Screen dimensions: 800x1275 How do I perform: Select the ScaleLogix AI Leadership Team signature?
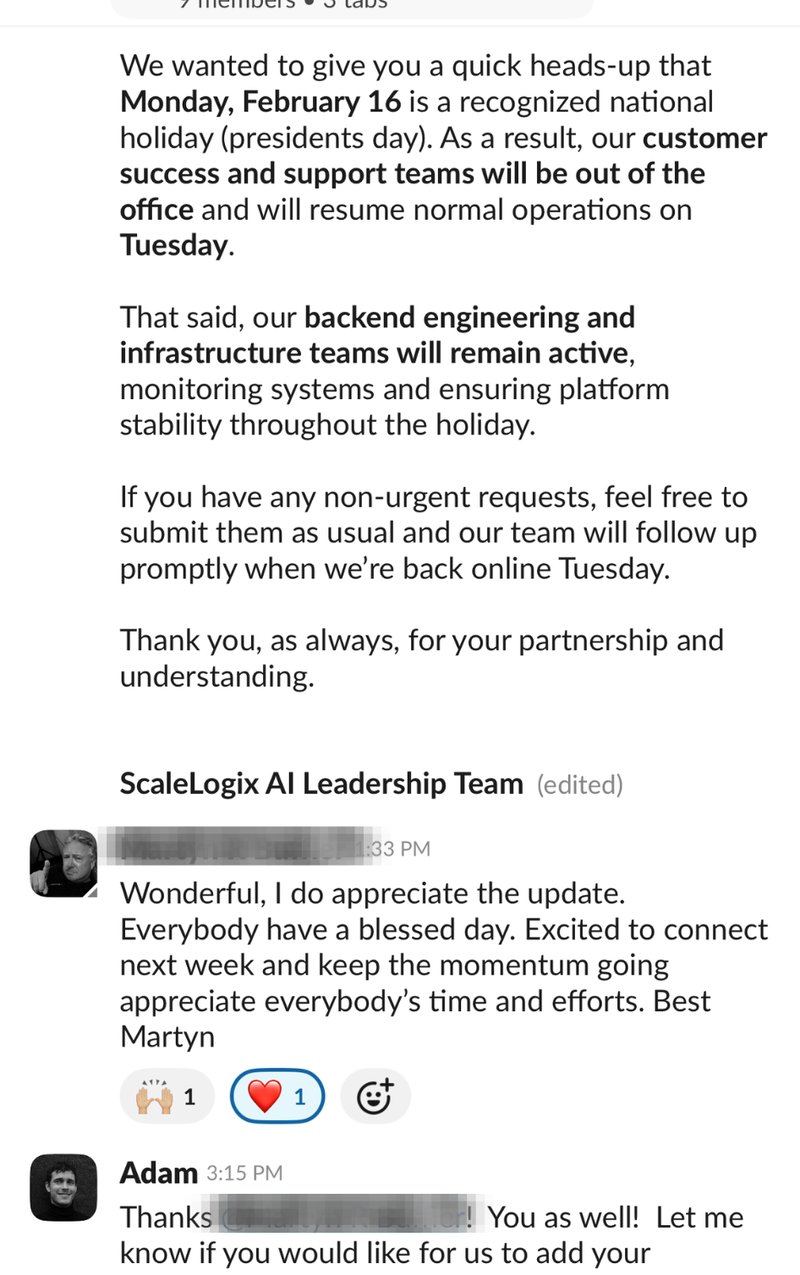click(321, 784)
